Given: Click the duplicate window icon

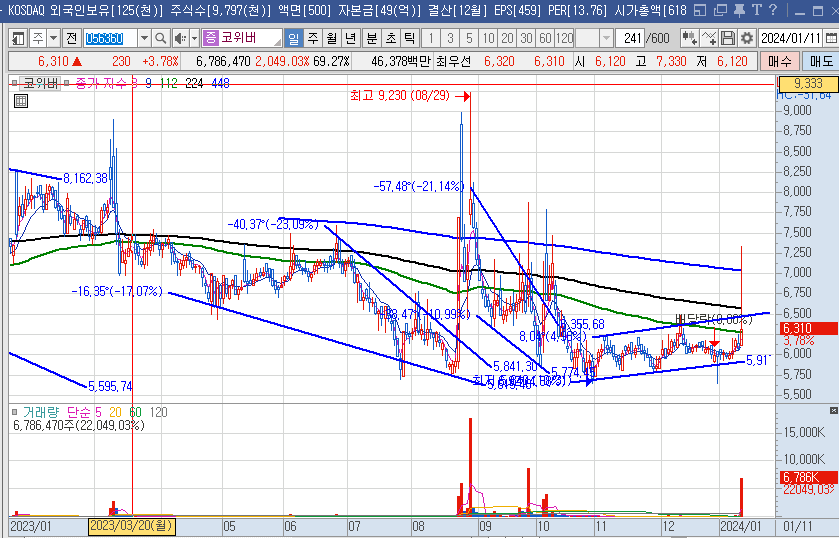Looking at the screenshot, I should 721,10.
